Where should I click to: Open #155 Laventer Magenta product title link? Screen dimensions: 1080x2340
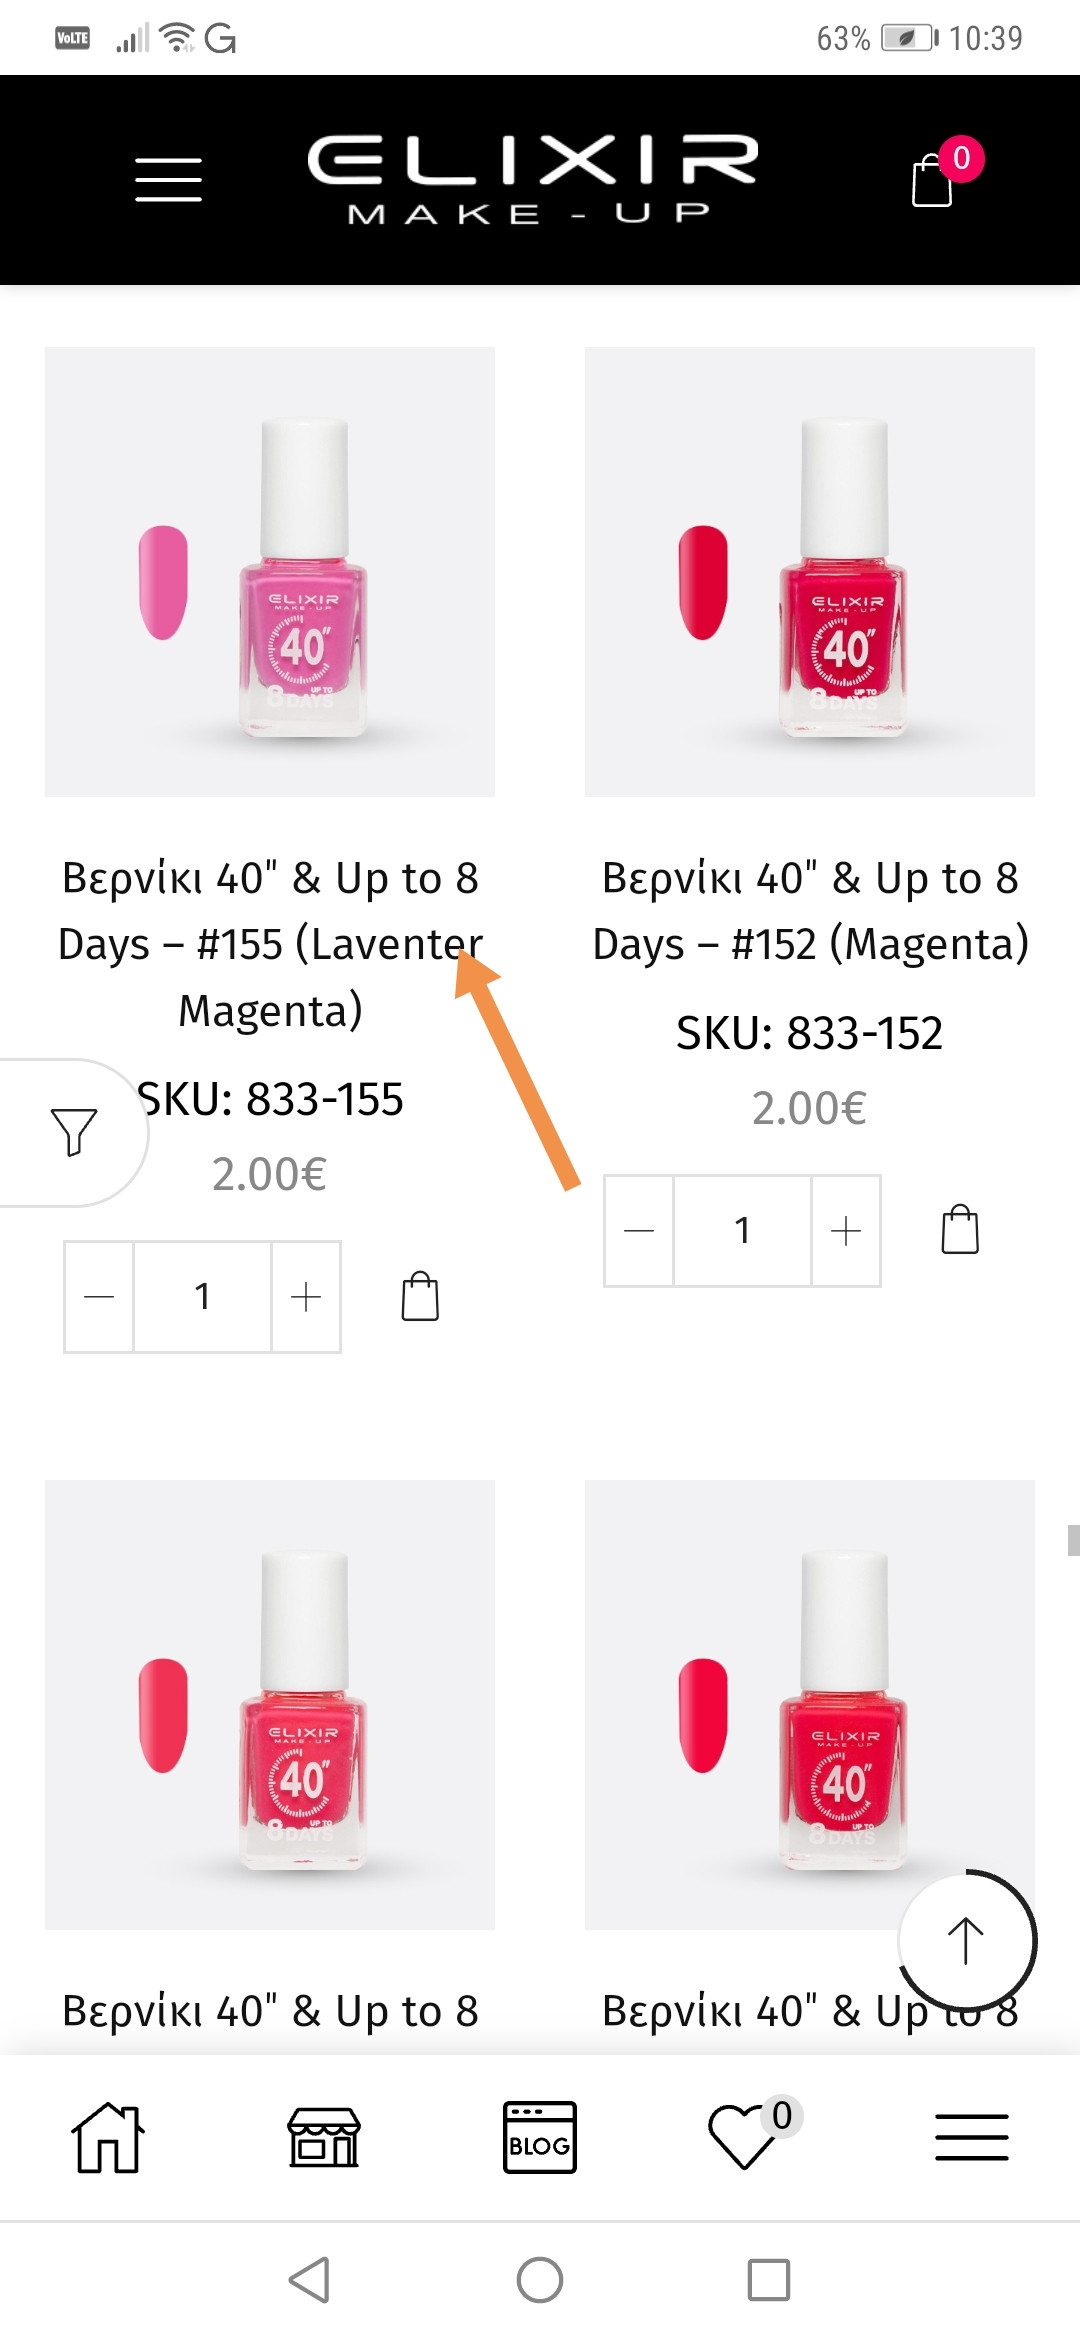point(270,944)
